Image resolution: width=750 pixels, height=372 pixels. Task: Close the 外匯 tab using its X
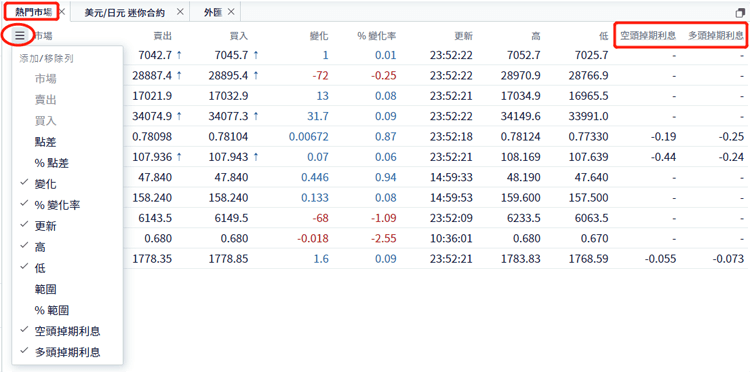coord(231,12)
